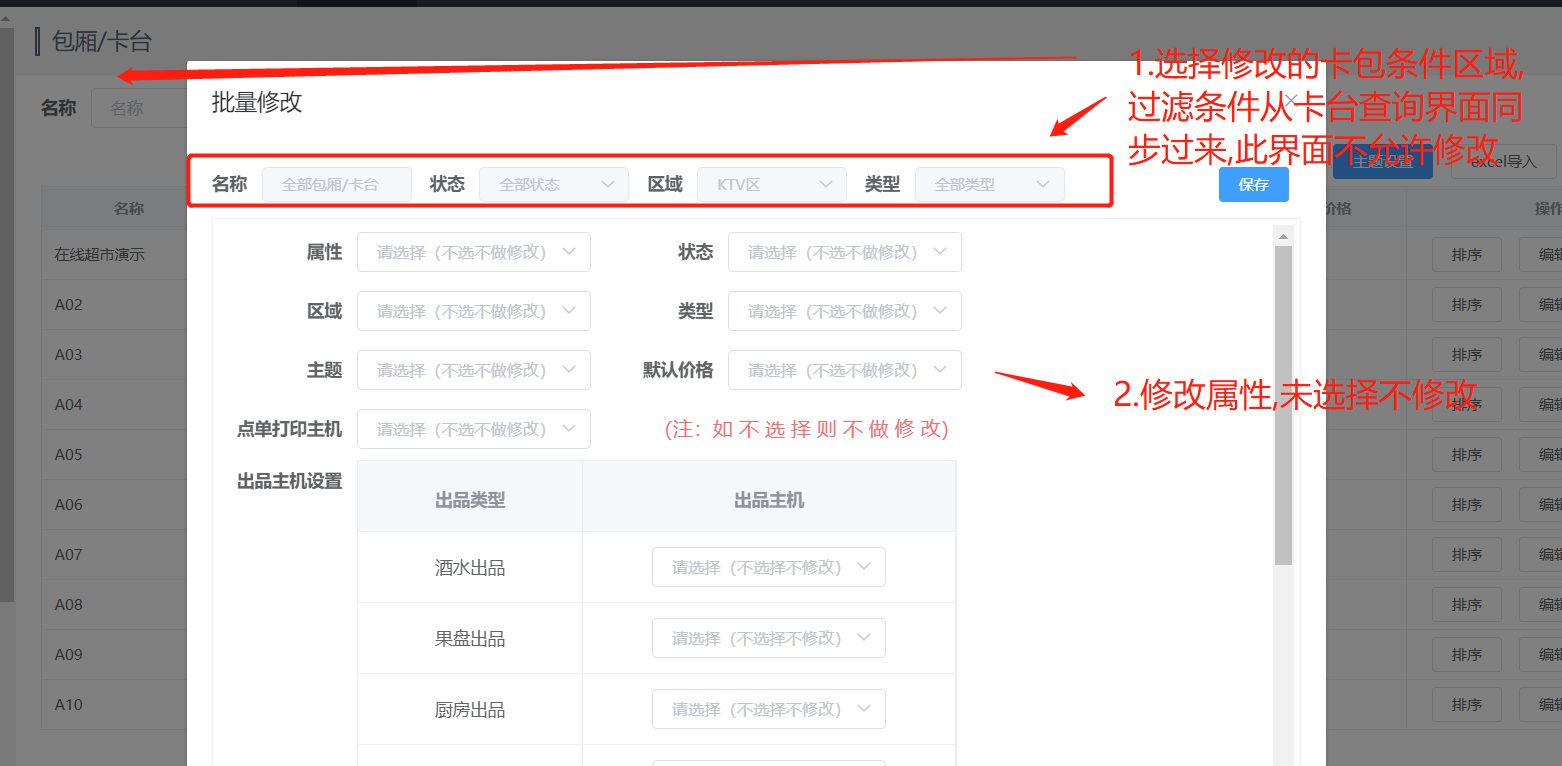Click the A03 row name
Viewport: 1562px width, 766px height.
tap(69, 355)
